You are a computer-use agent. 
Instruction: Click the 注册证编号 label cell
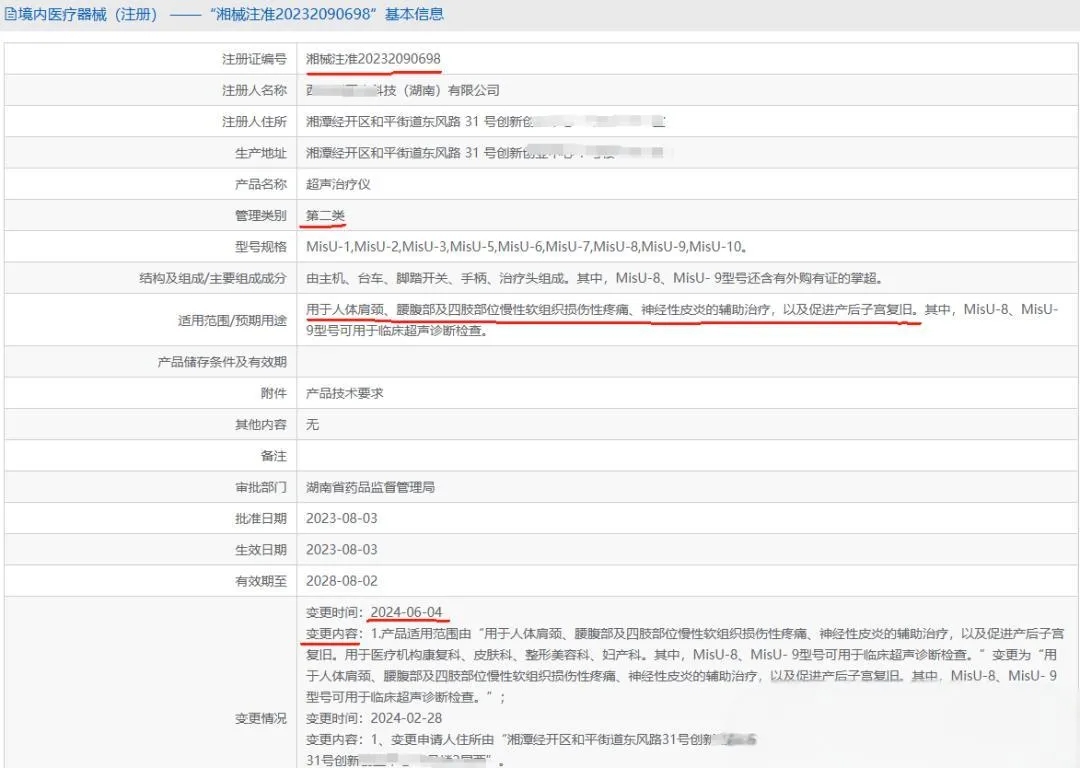[x=254, y=59]
